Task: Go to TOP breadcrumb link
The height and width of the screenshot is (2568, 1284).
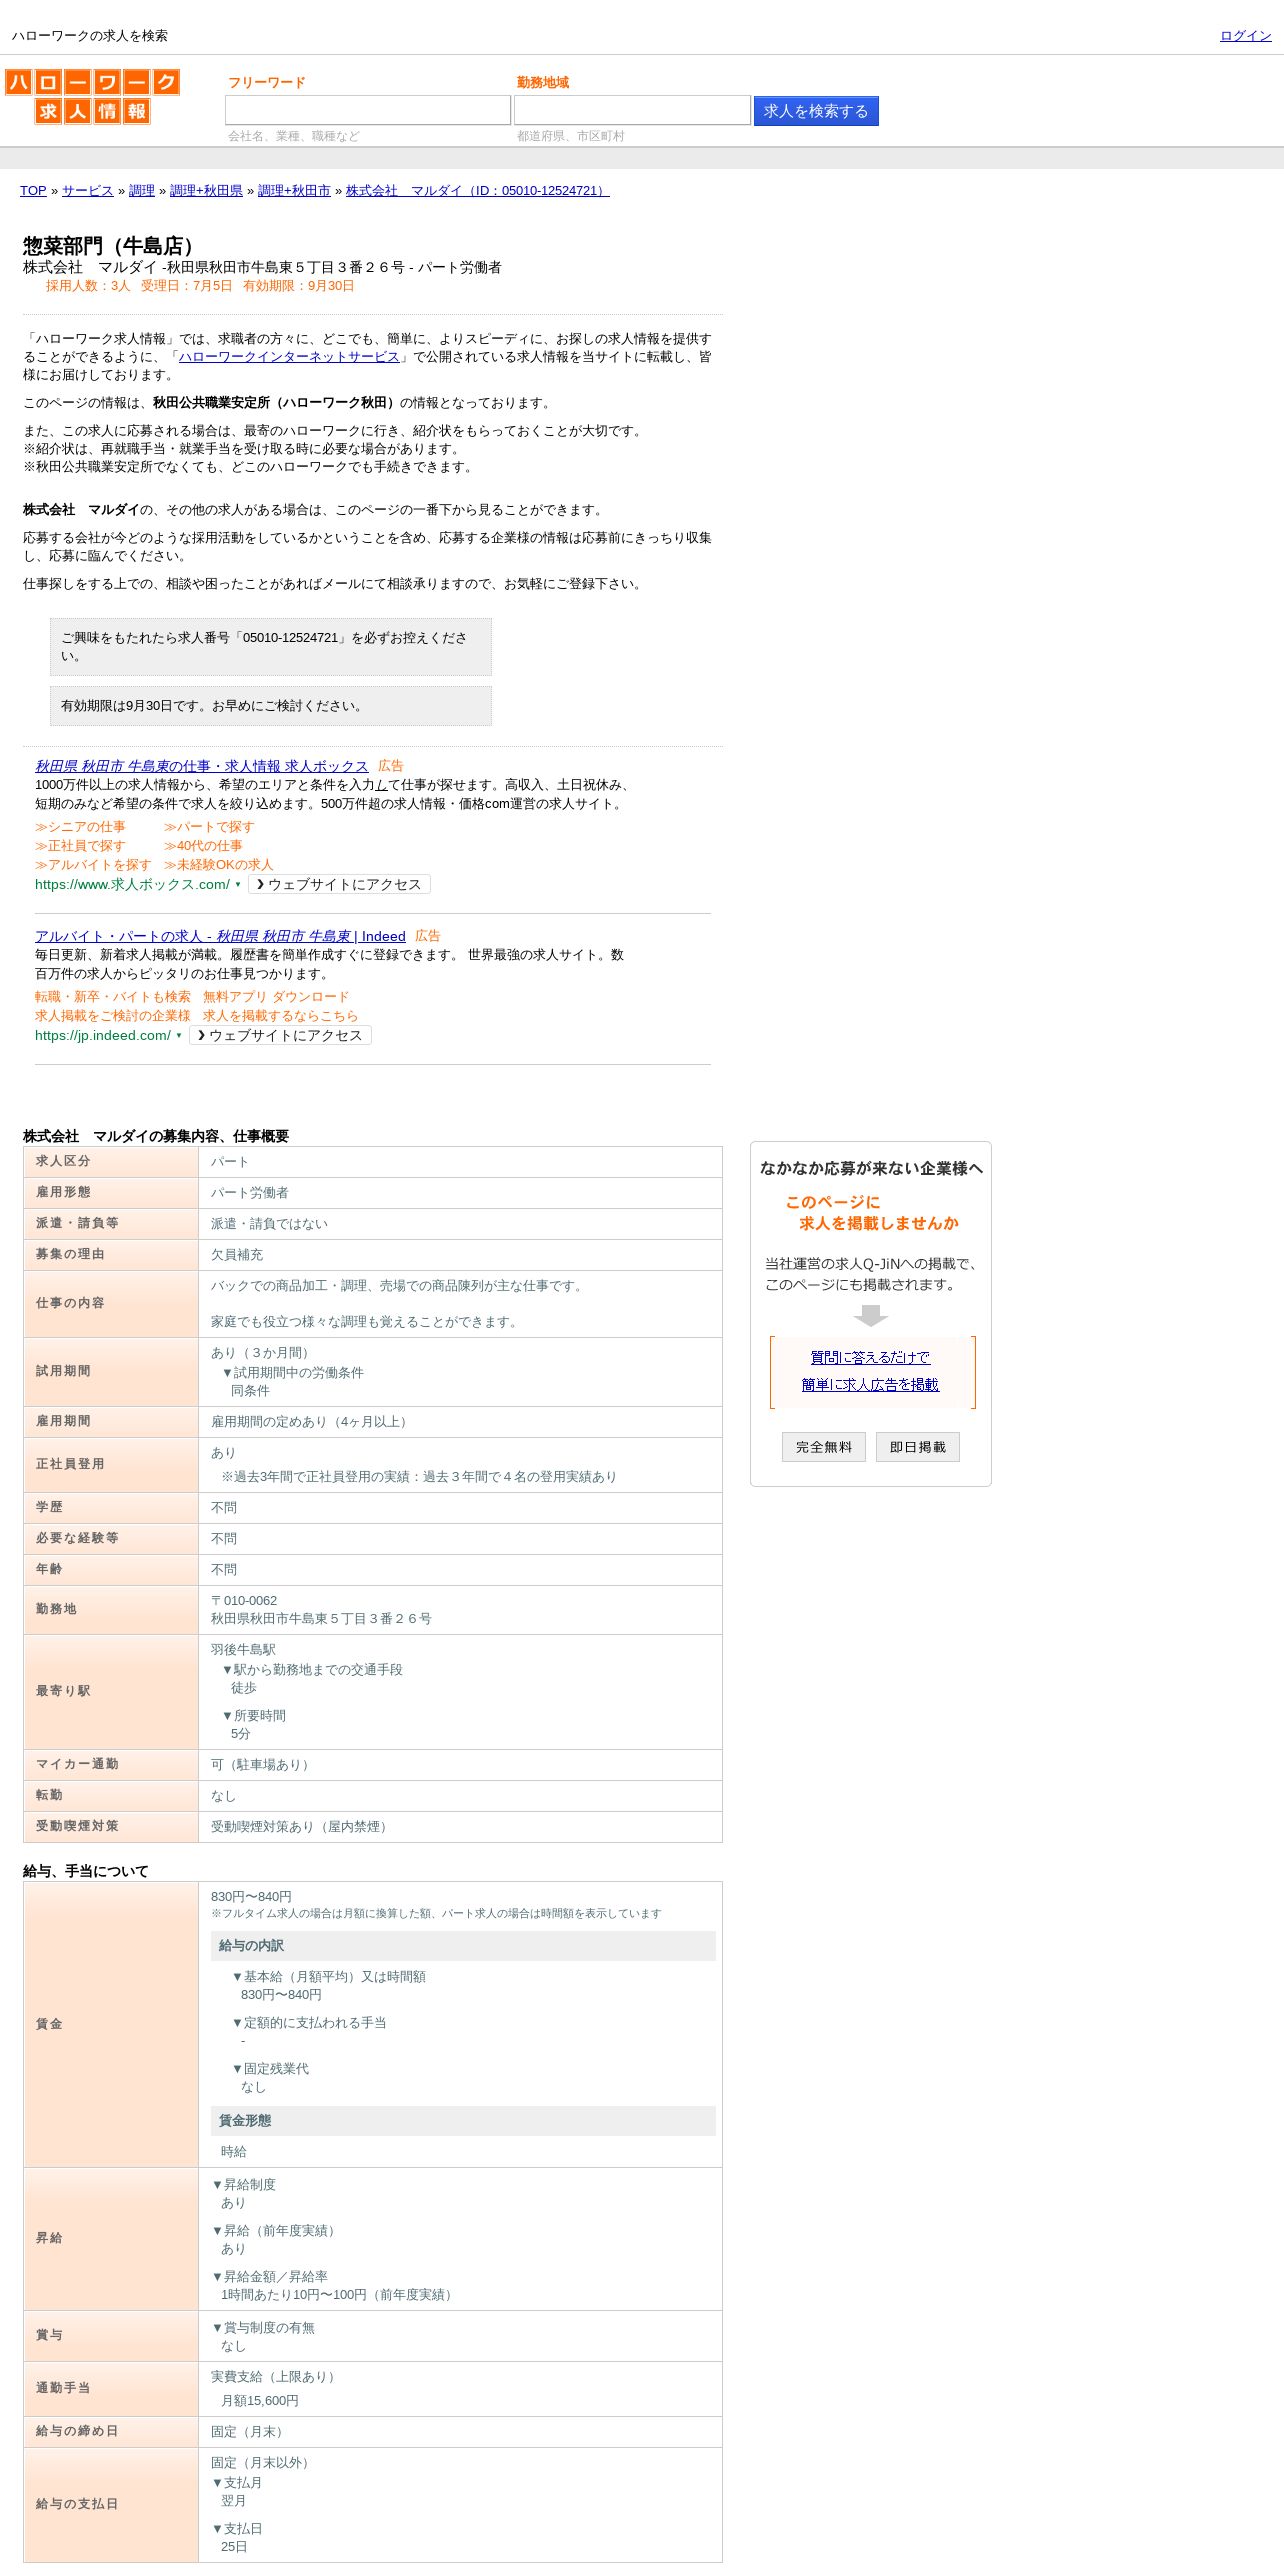Action: 33,191
